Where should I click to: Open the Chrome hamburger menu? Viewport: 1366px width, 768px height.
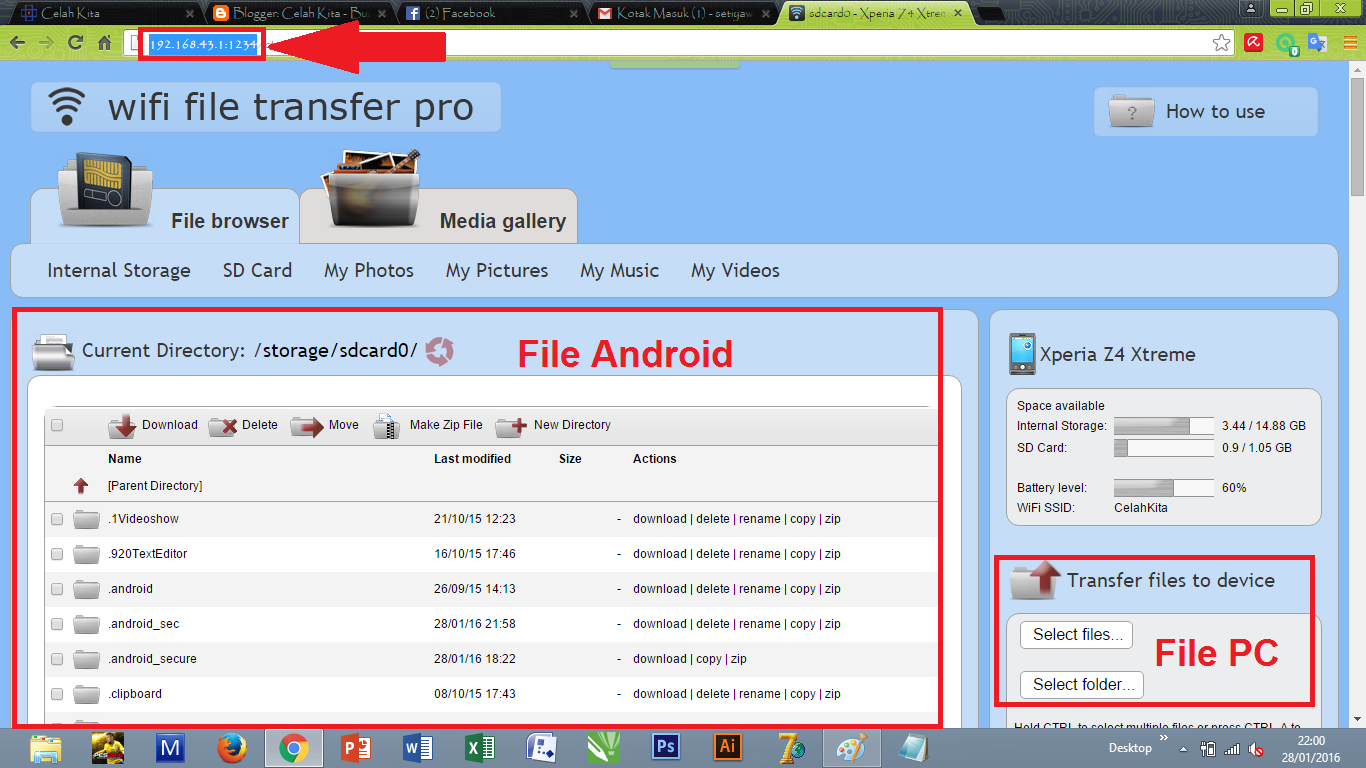[x=1348, y=43]
